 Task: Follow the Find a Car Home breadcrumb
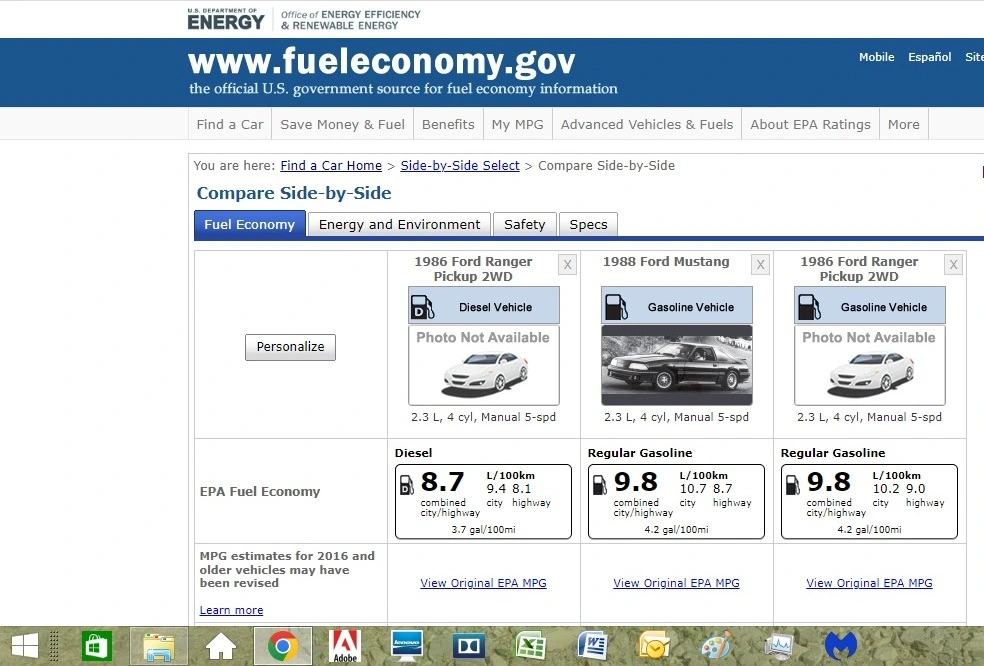click(331, 166)
